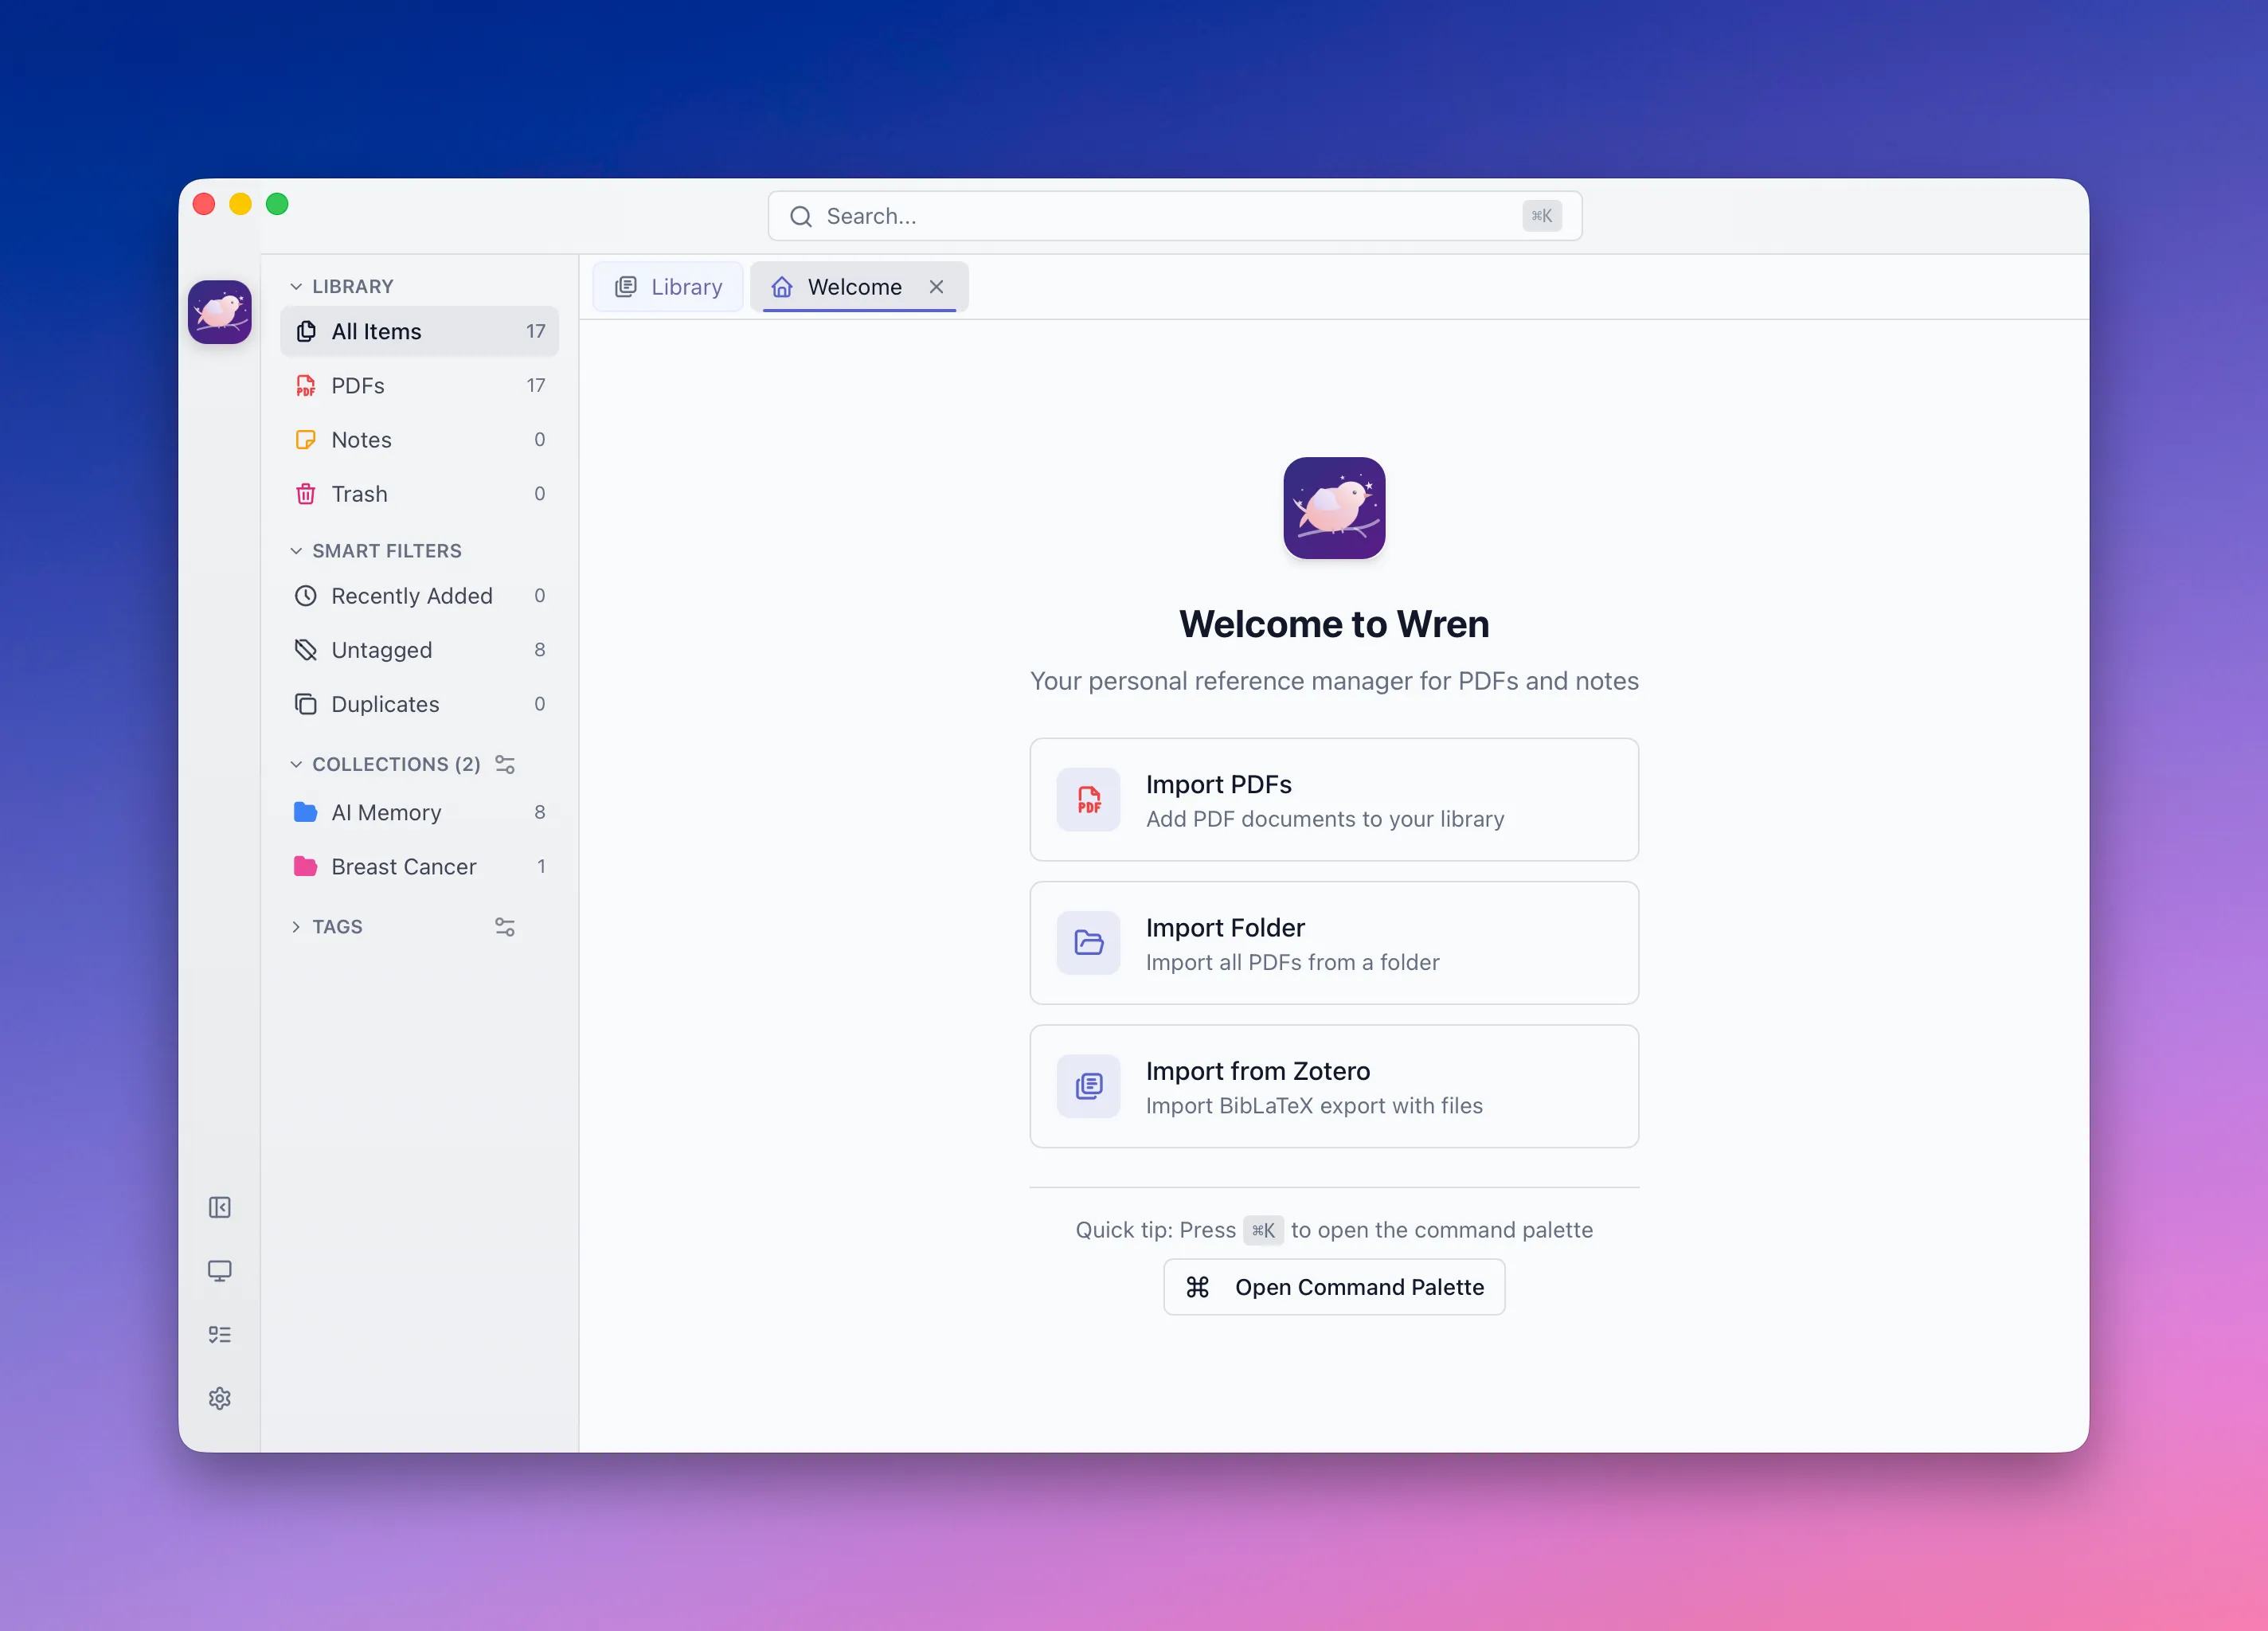
Task: Show Duplicates filter
Action: tap(420, 704)
